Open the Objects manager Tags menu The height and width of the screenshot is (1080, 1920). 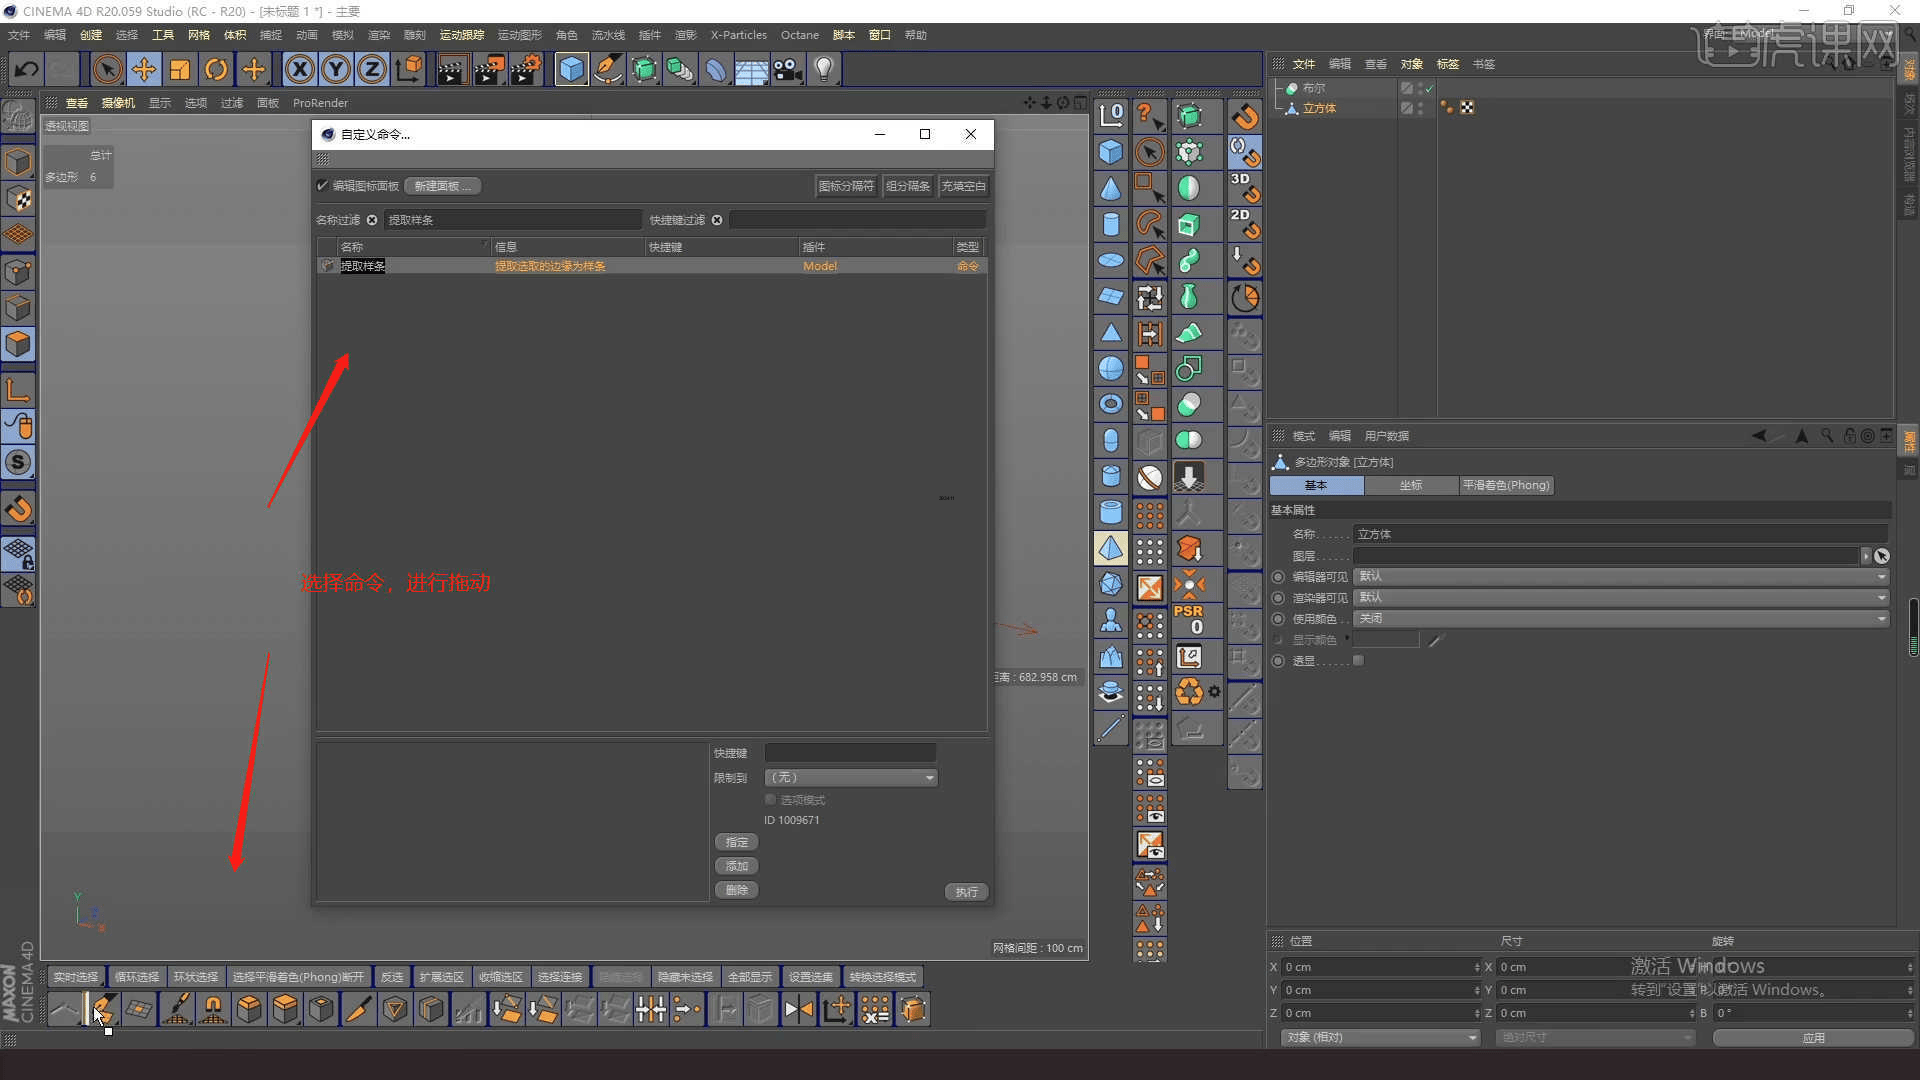(x=1448, y=64)
